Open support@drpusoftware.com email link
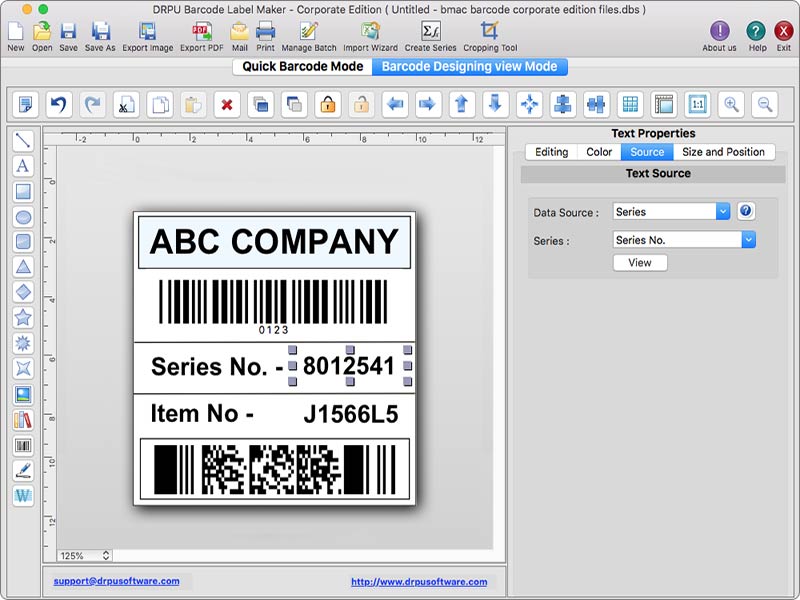Viewport: 800px width, 600px height. [x=116, y=581]
